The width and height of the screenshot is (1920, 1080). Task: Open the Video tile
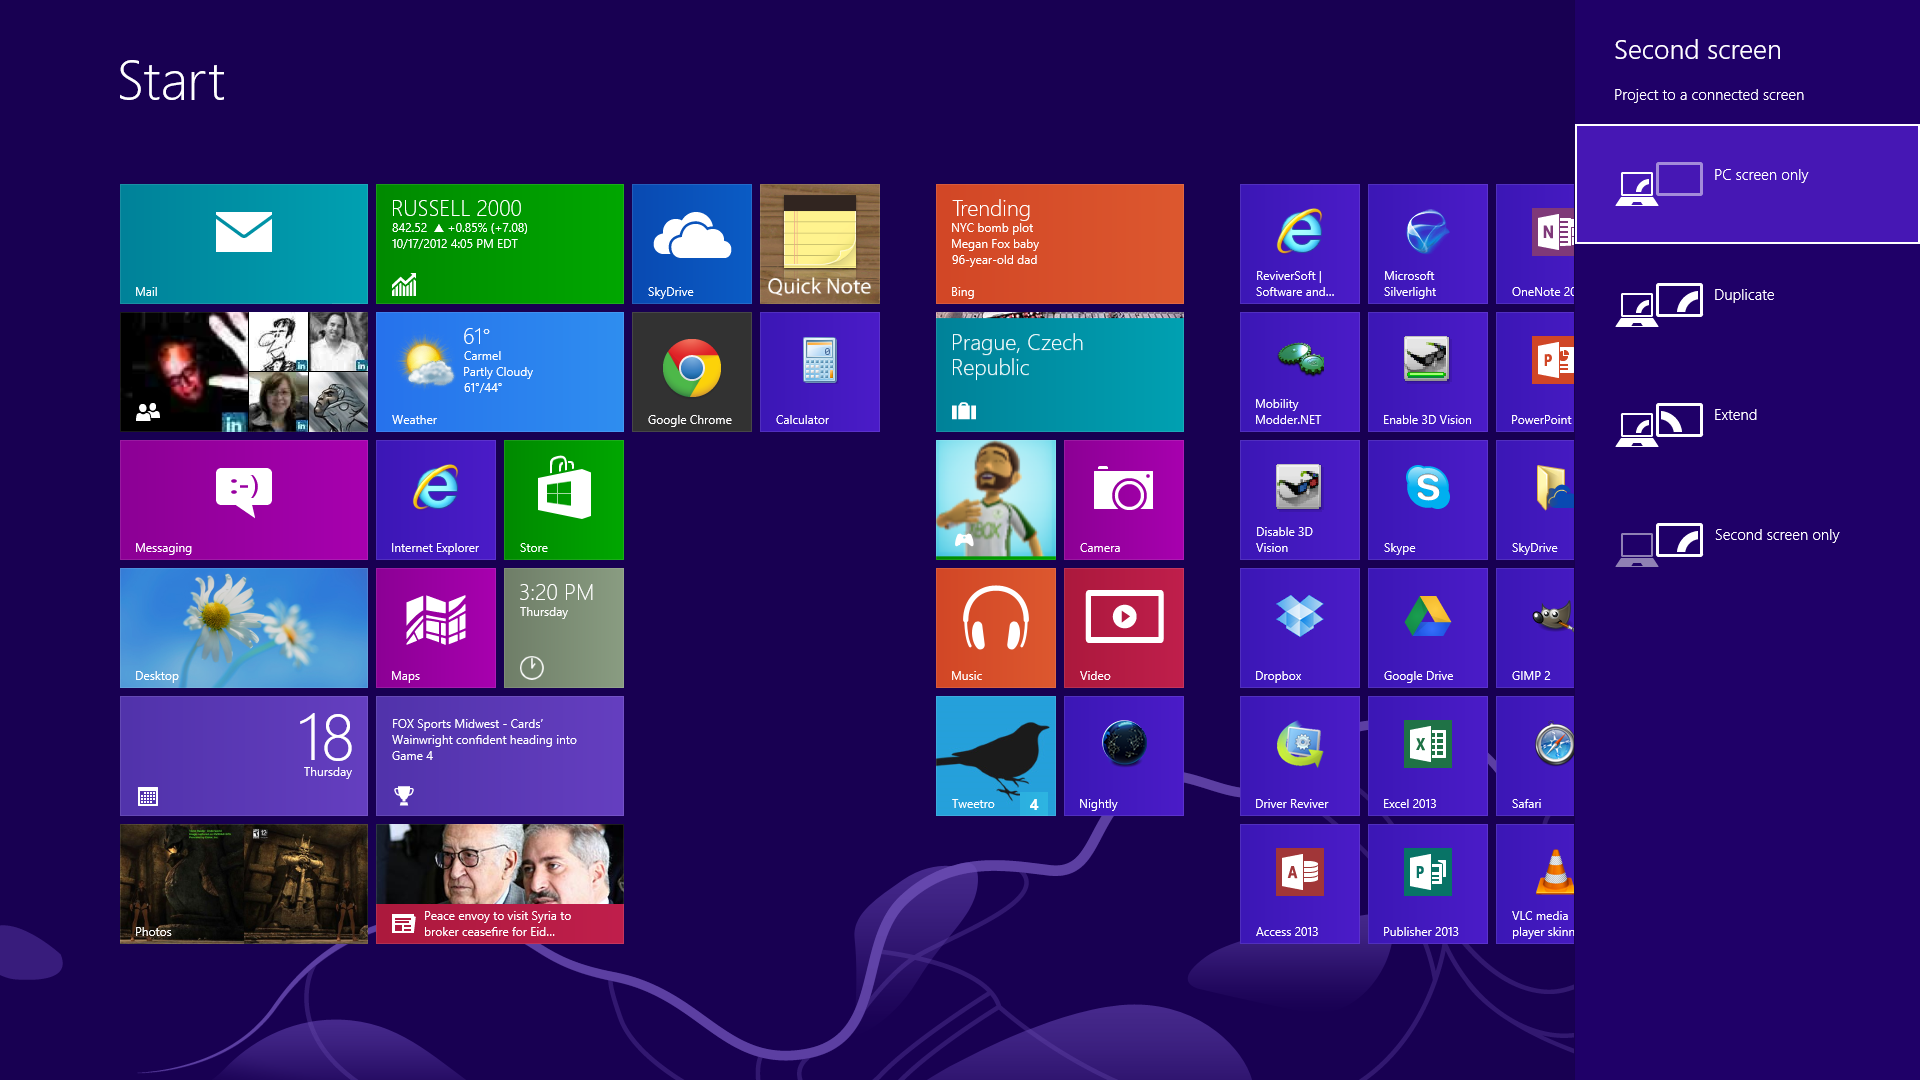[x=1124, y=628]
